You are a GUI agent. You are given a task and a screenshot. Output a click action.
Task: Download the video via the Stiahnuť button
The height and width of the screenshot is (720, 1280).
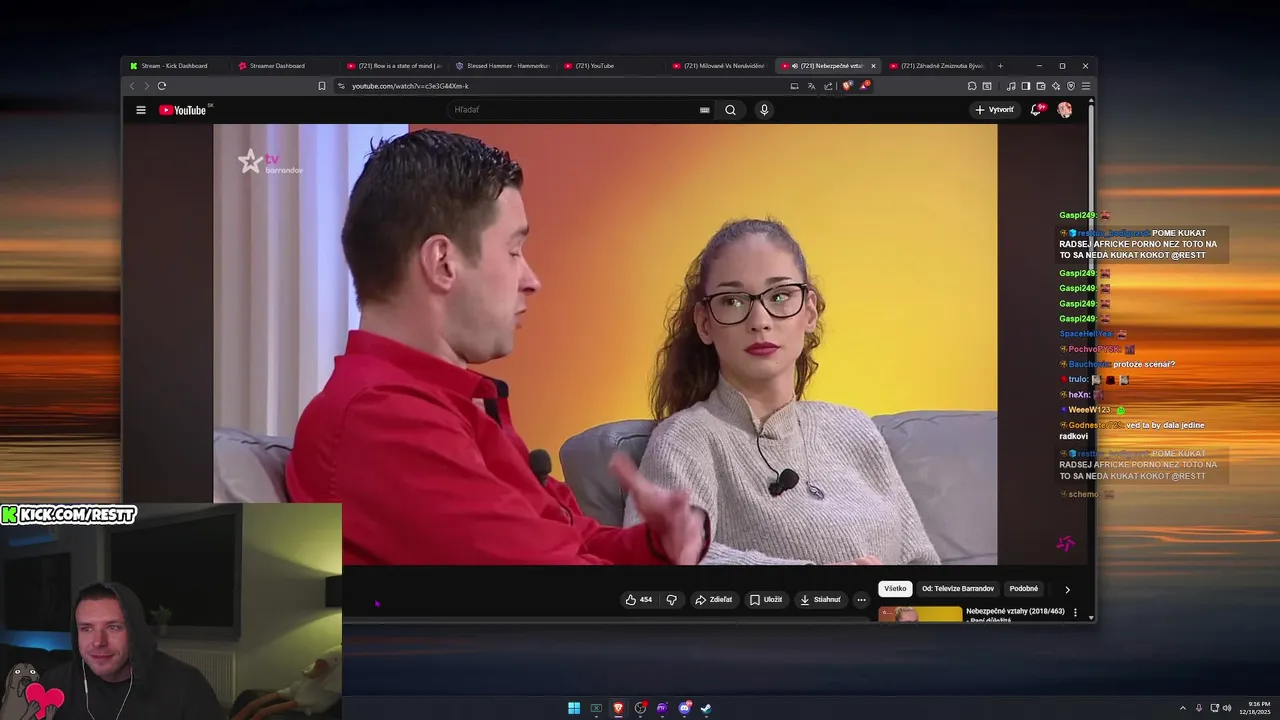pyautogui.click(x=821, y=600)
